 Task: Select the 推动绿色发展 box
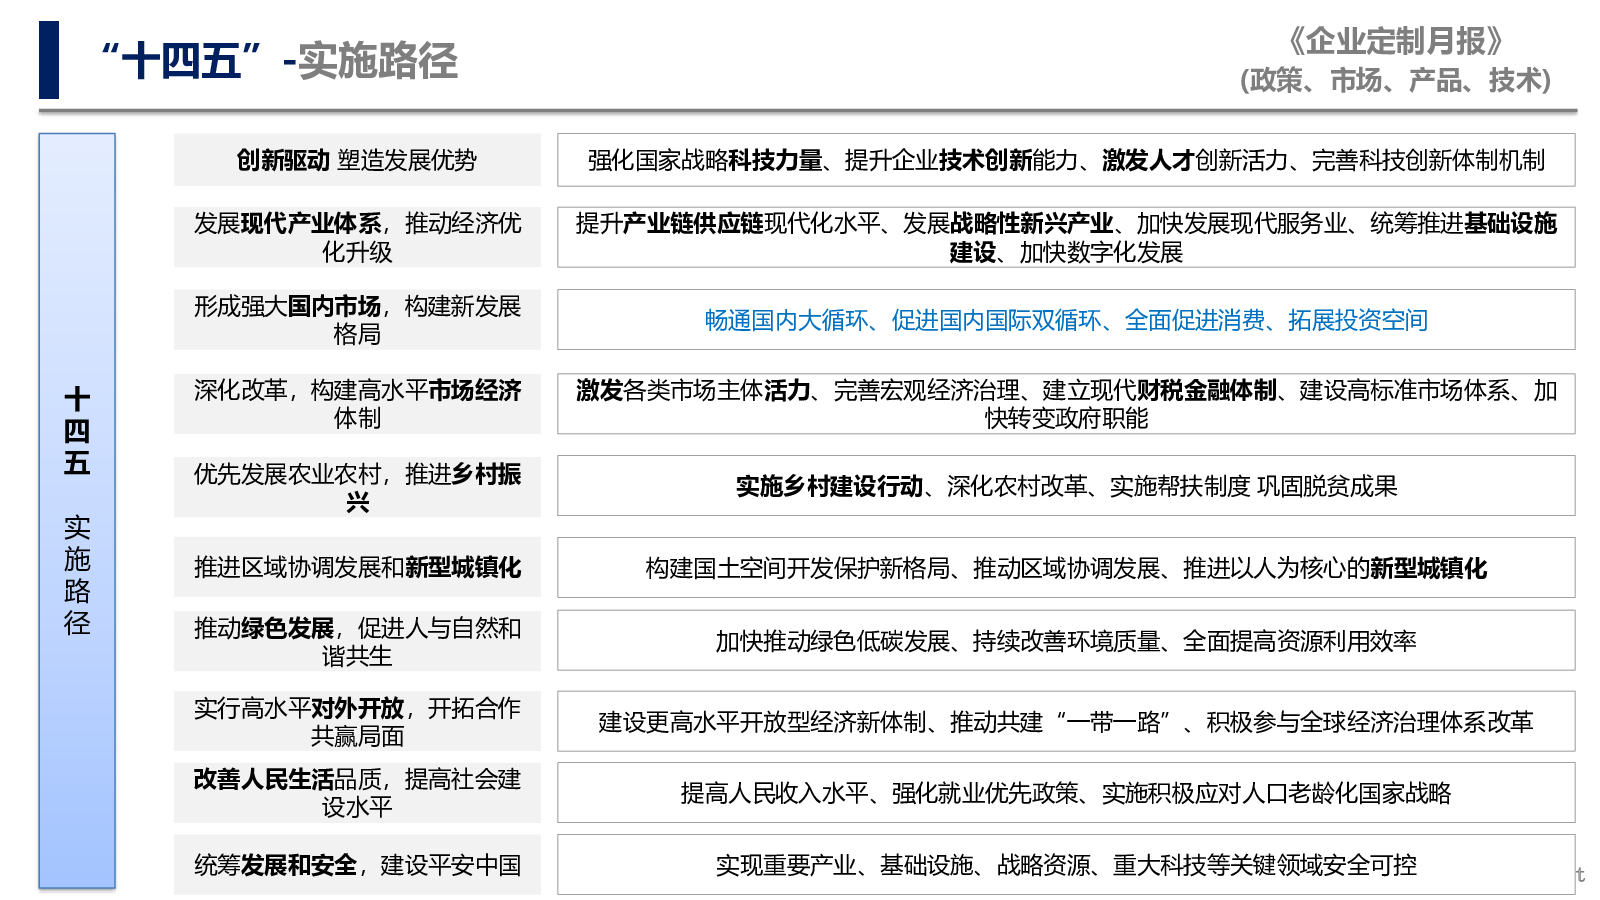(x=357, y=641)
